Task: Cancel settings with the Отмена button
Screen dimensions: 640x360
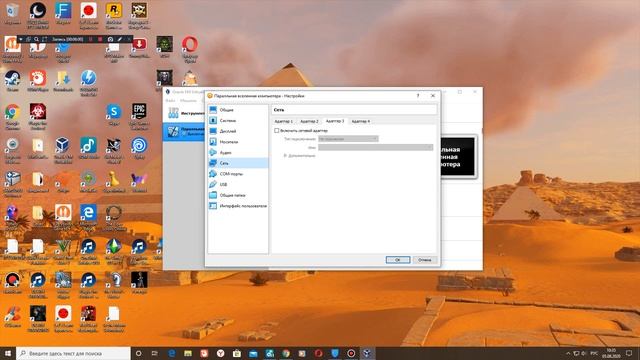Action: click(x=424, y=260)
